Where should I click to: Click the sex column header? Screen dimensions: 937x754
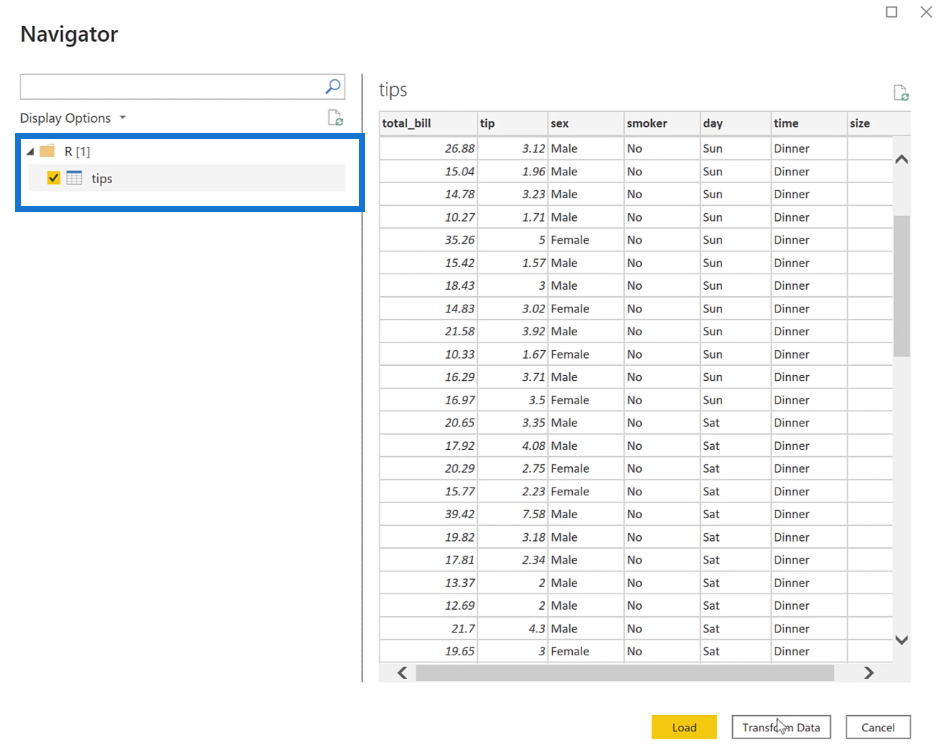pyautogui.click(x=586, y=123)
